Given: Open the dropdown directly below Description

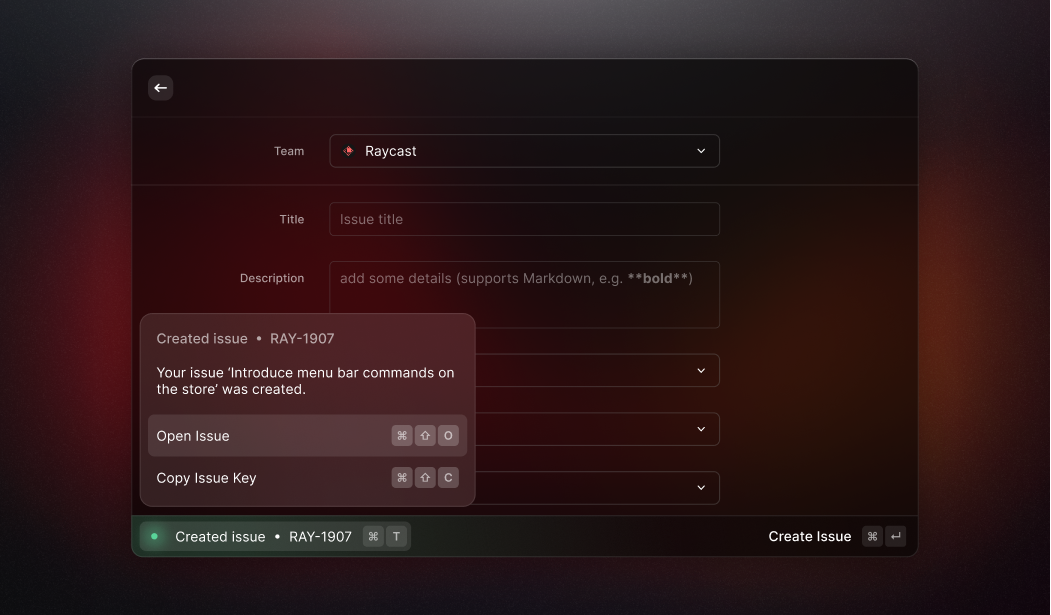Looking at the screenshot, I should click(700, 370).
